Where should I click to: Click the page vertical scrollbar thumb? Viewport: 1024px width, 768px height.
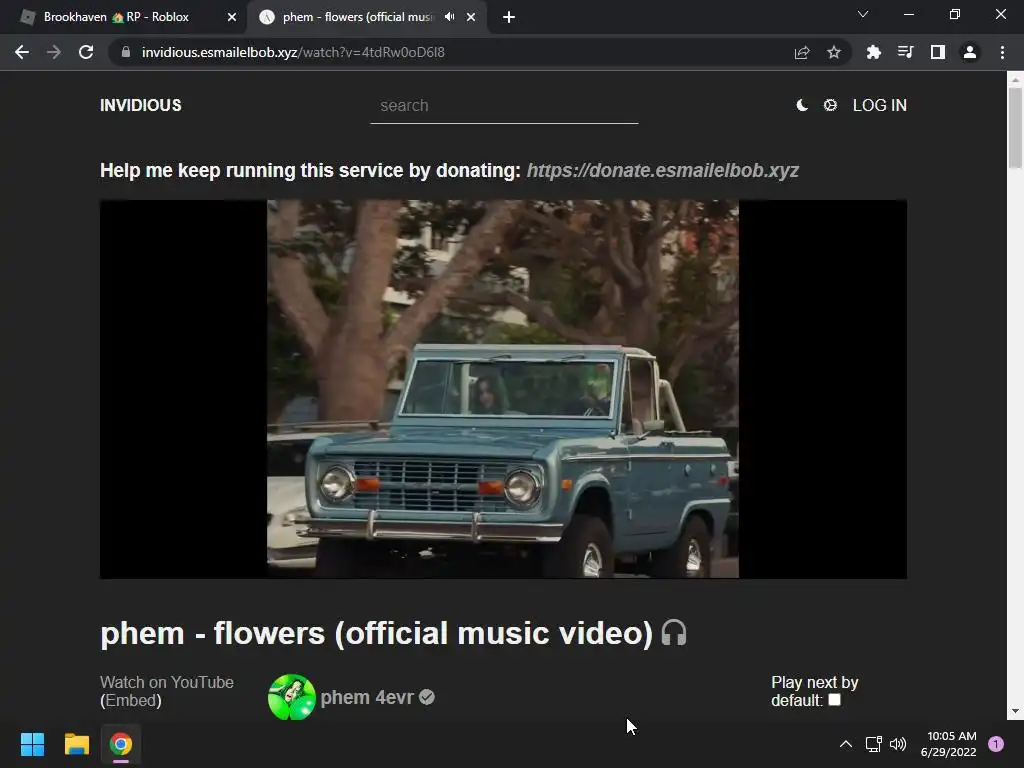pos(1015,127)
